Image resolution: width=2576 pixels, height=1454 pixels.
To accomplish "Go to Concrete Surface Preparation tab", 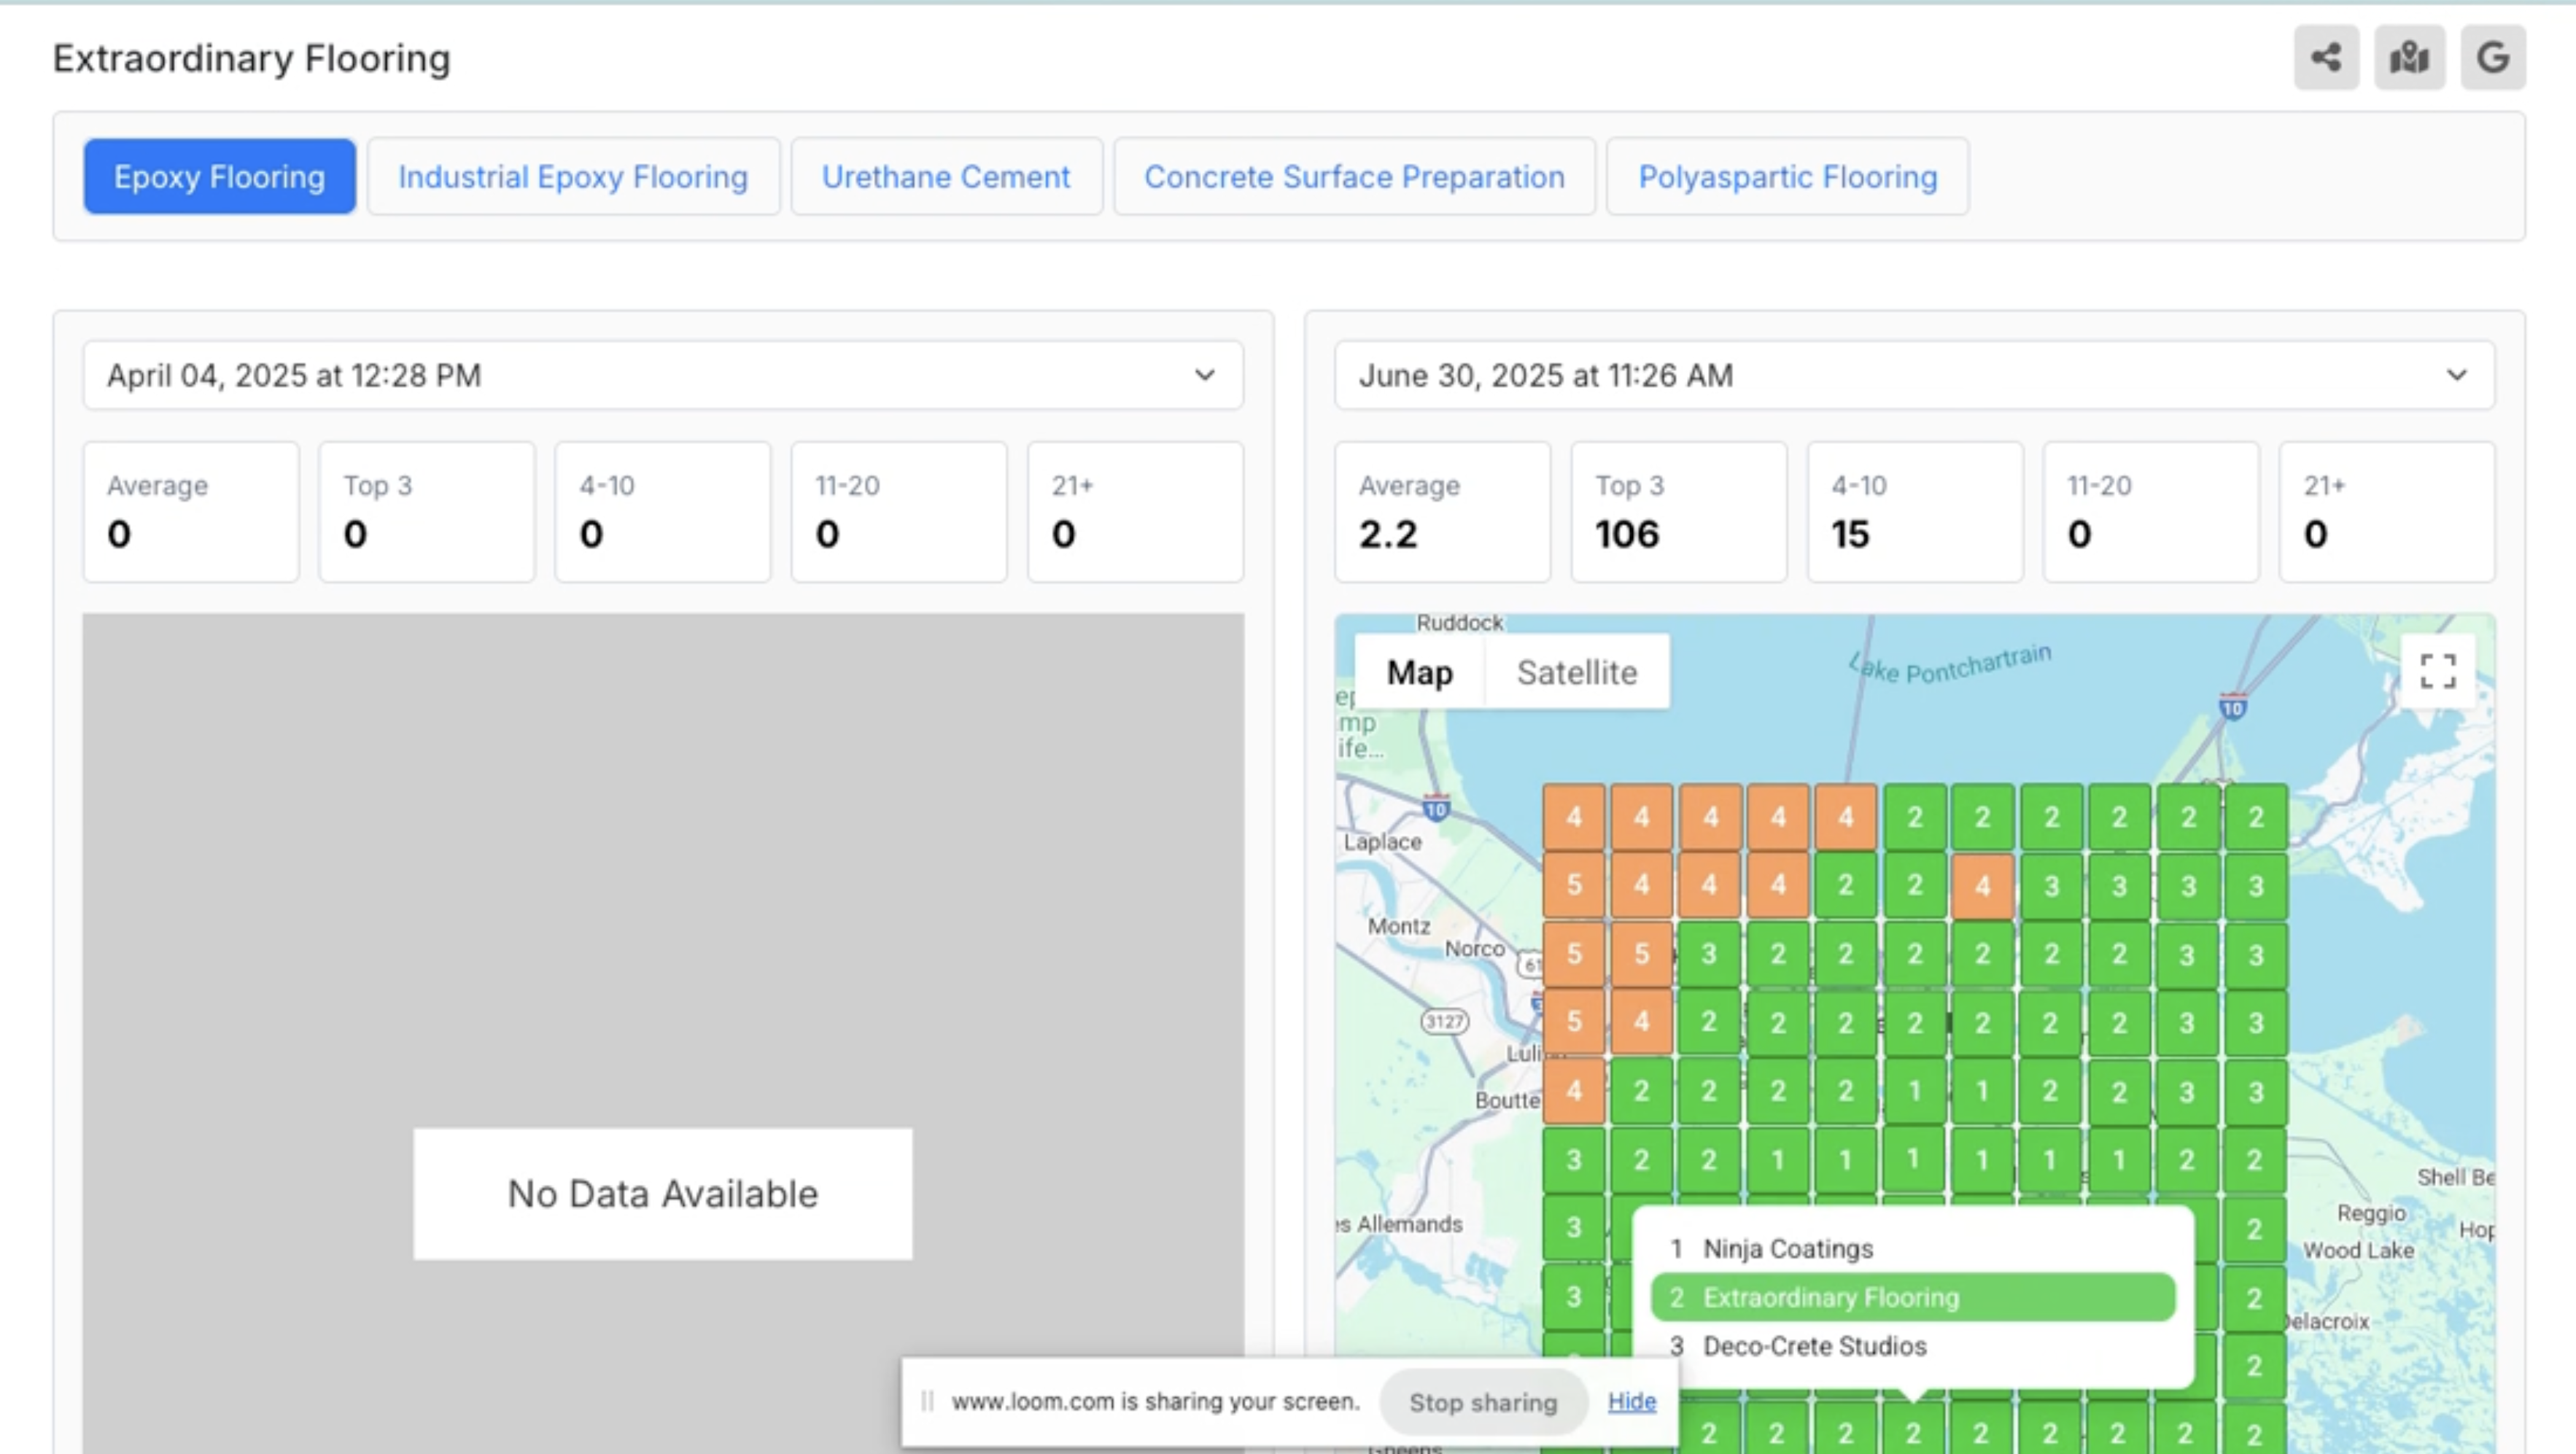I will pos(1354,176).
